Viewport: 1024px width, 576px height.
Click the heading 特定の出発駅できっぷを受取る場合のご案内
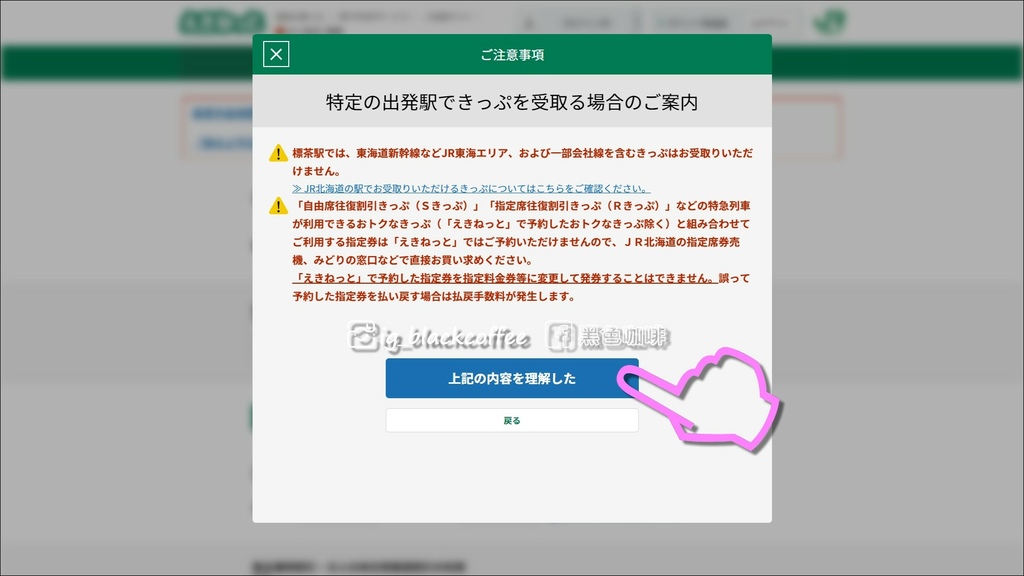tap(512, 100)
